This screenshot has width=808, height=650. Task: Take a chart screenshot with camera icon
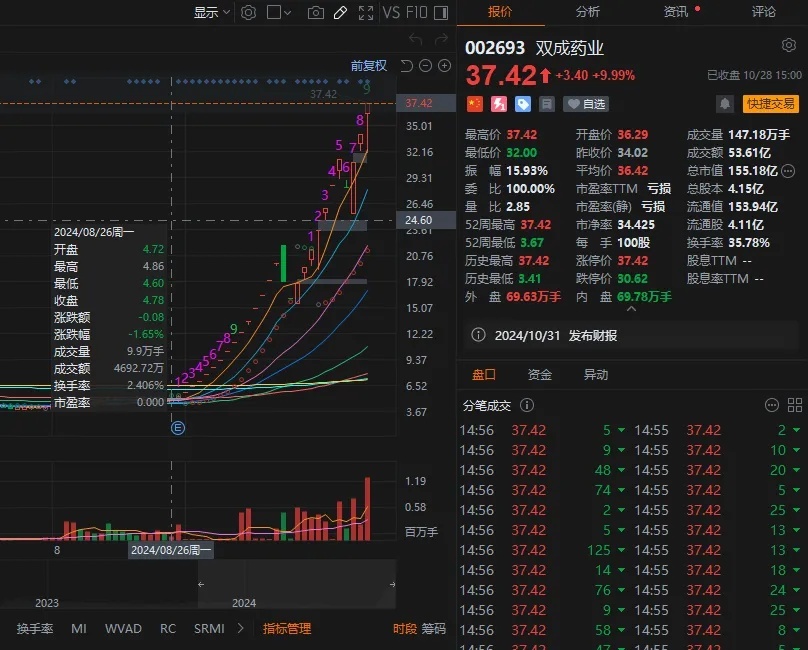pyautogui.click(x=316, y=12)
